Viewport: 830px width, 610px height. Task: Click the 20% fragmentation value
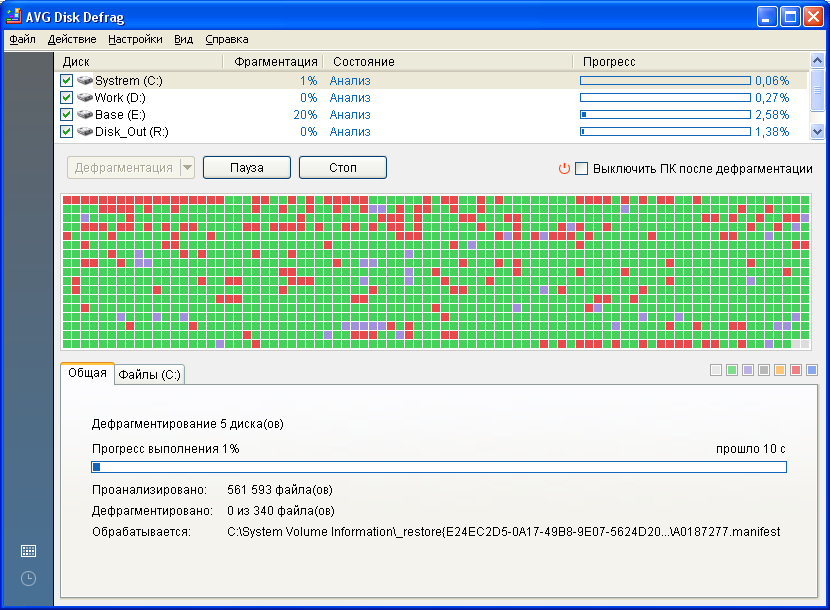click(305, 114)
